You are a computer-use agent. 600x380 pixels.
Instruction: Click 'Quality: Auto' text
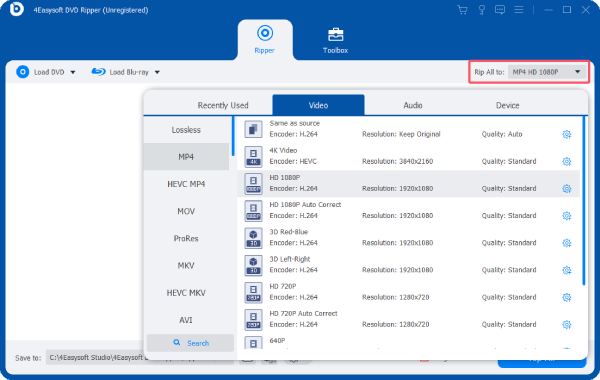click(x=502, y=134)
